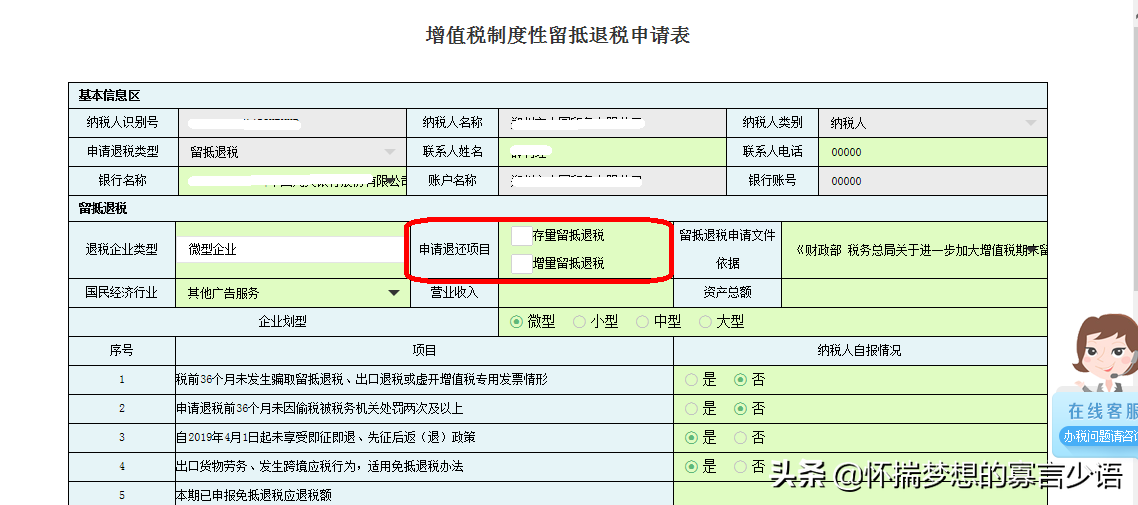
Task: Enable the 增量留抵退税 checkbox
Action: click(521, 264)
